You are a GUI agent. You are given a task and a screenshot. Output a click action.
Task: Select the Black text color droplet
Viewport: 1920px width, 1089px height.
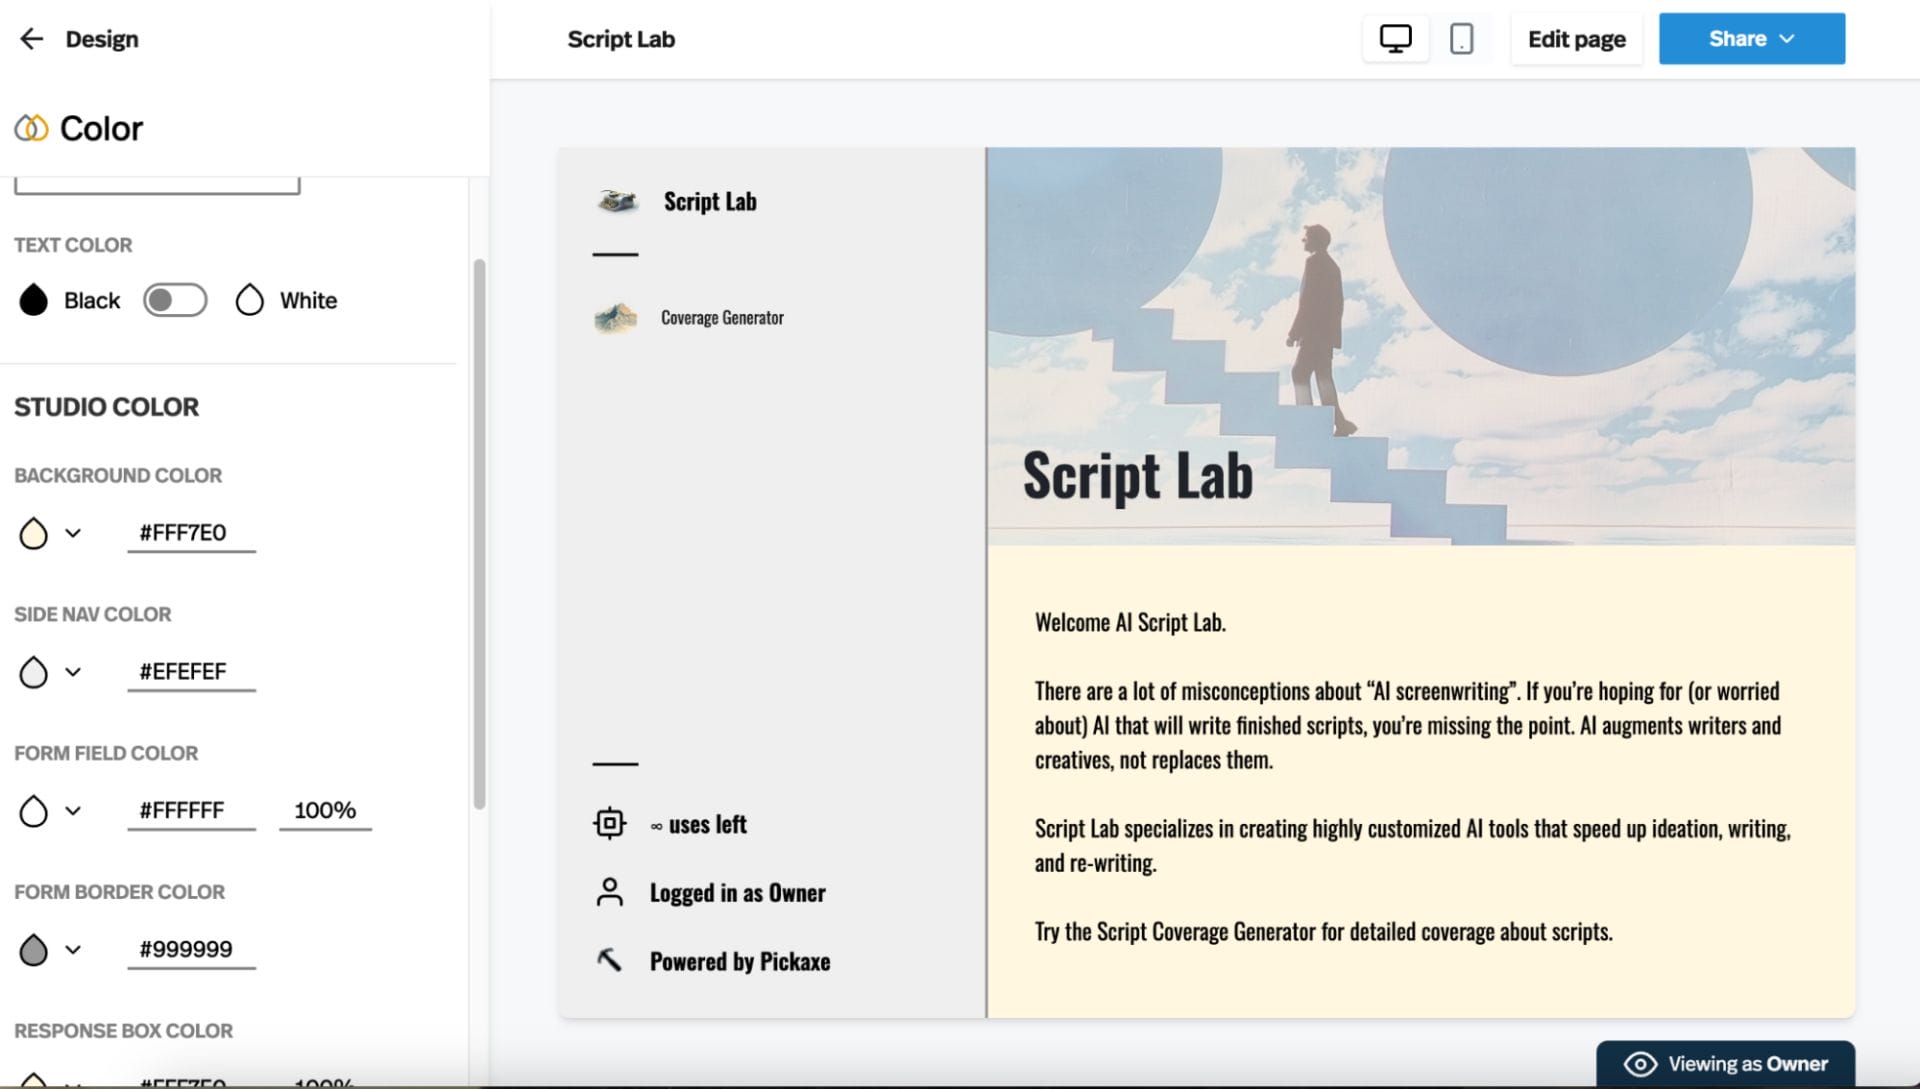tap(33, 300)
